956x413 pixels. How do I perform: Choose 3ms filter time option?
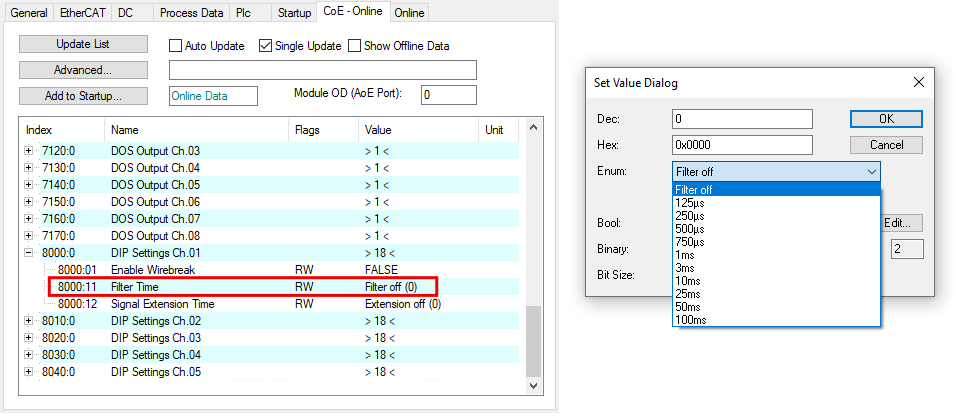pyautogui.click(x=777, y=268)
